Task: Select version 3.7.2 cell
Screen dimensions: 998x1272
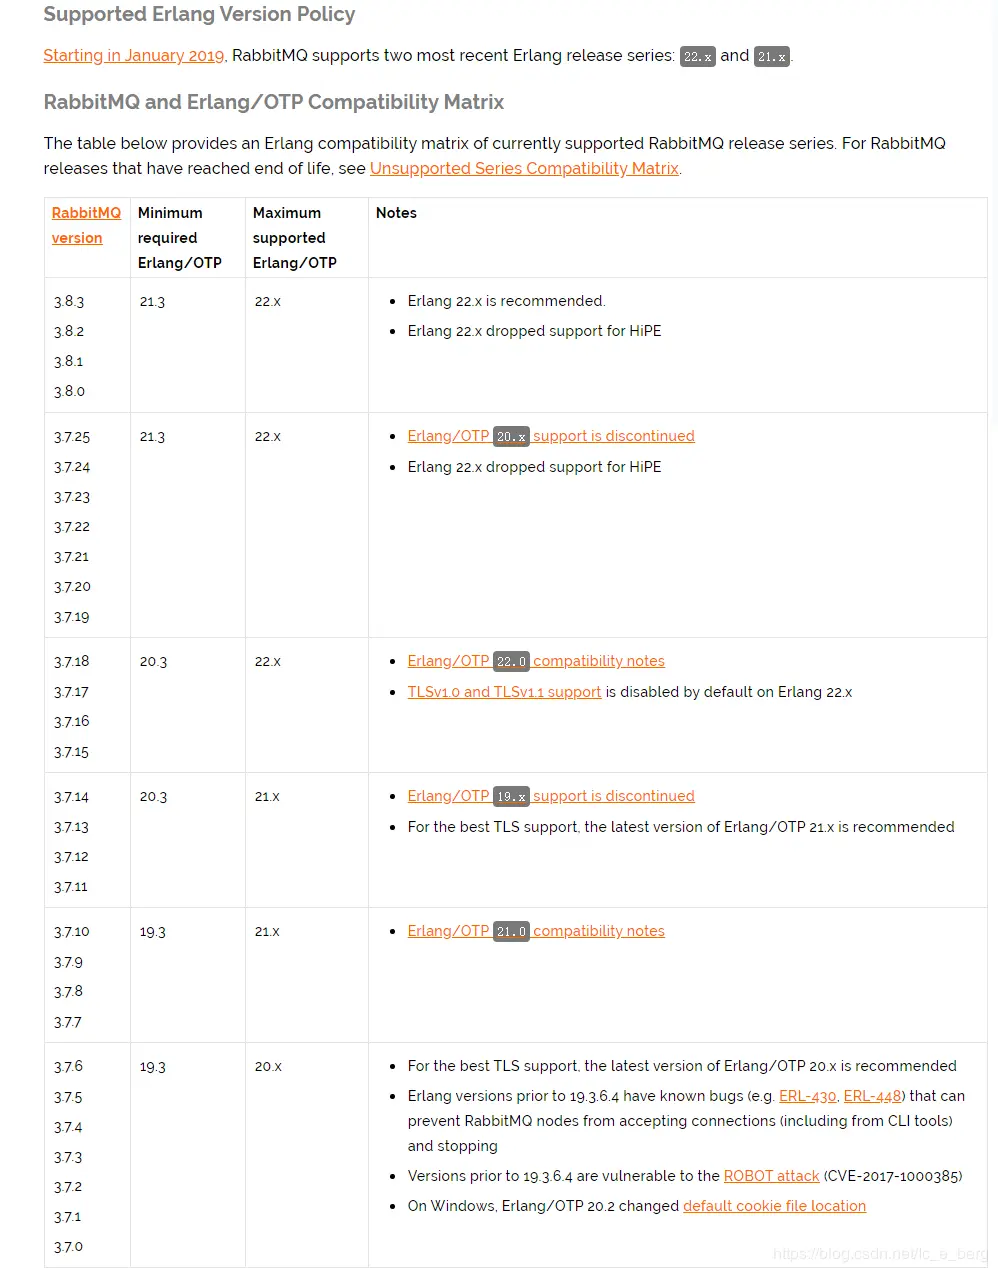Action: [69, 1187]
